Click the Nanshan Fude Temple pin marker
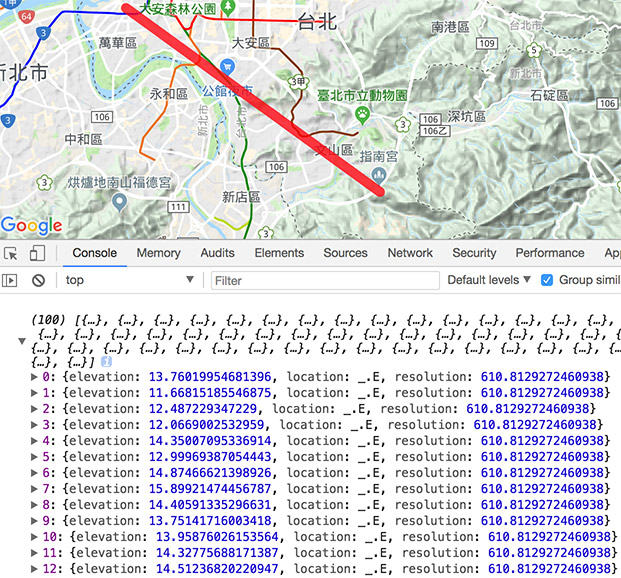621x578 pixels. click(x=119, y=202)
